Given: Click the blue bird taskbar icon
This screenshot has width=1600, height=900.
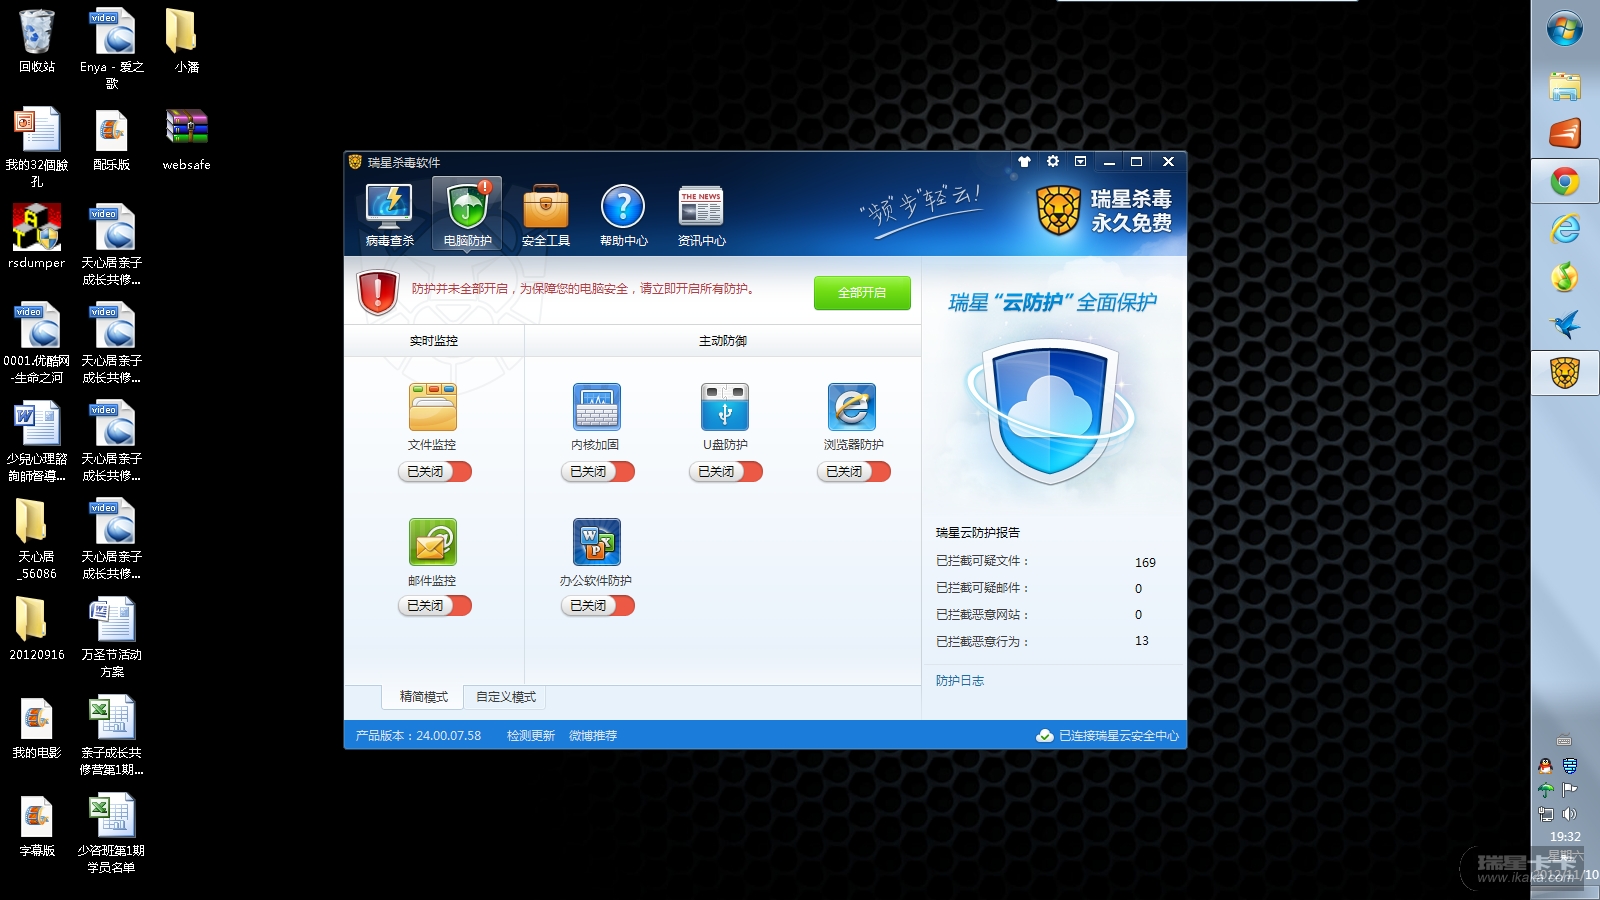Looking at the screenshot, I should [1565, 325].
